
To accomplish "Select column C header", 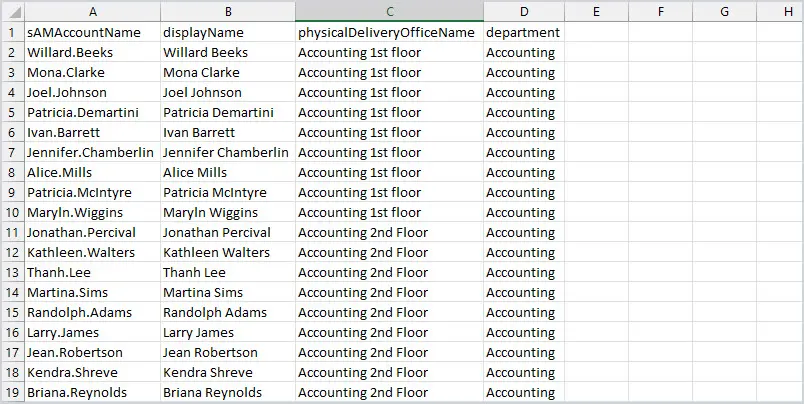I will pyautogui.click(x=390, y=11).
